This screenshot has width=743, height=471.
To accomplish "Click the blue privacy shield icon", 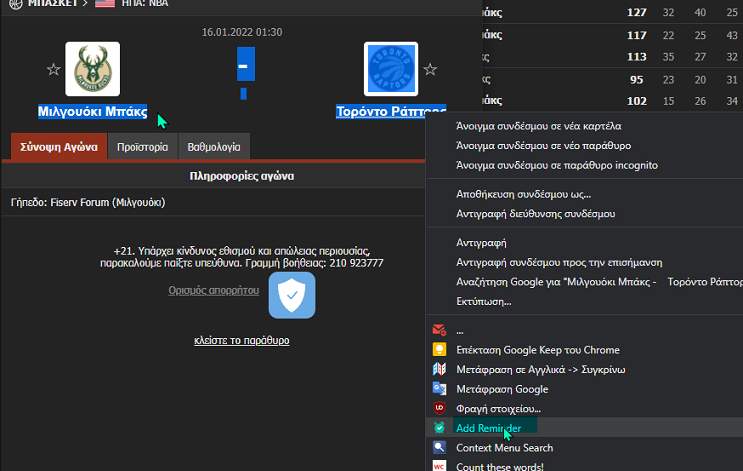I will click(x=292, y=295).
